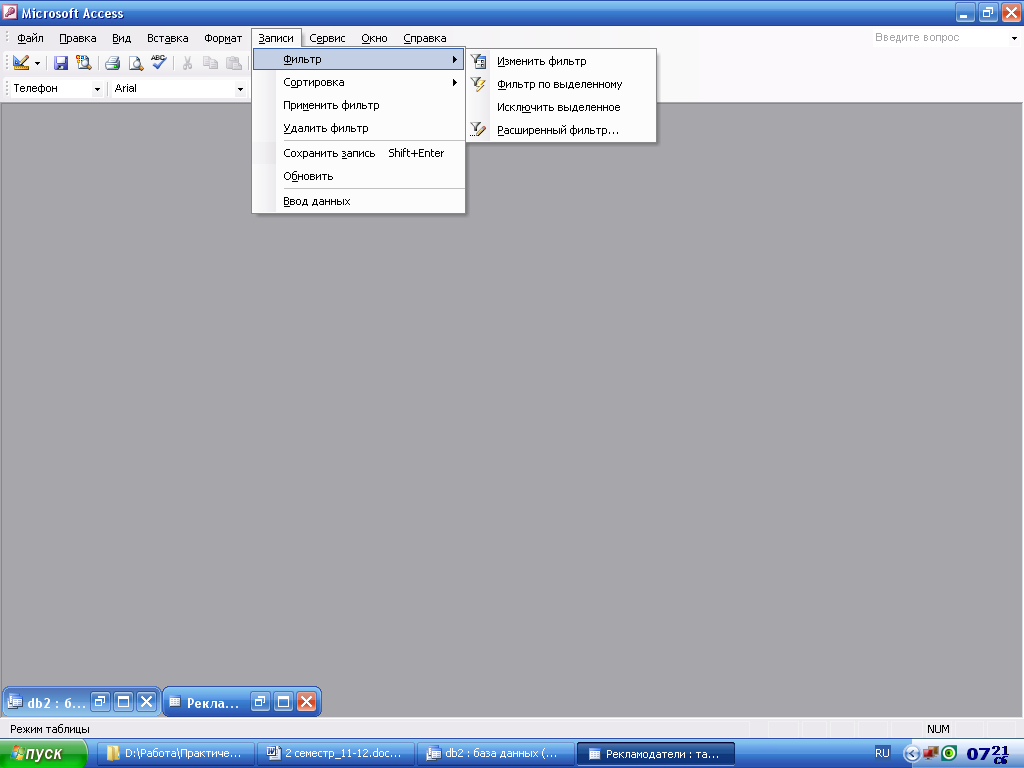Click the Расширенный фильтр pencil funnel icon

(x=479, y=130)
